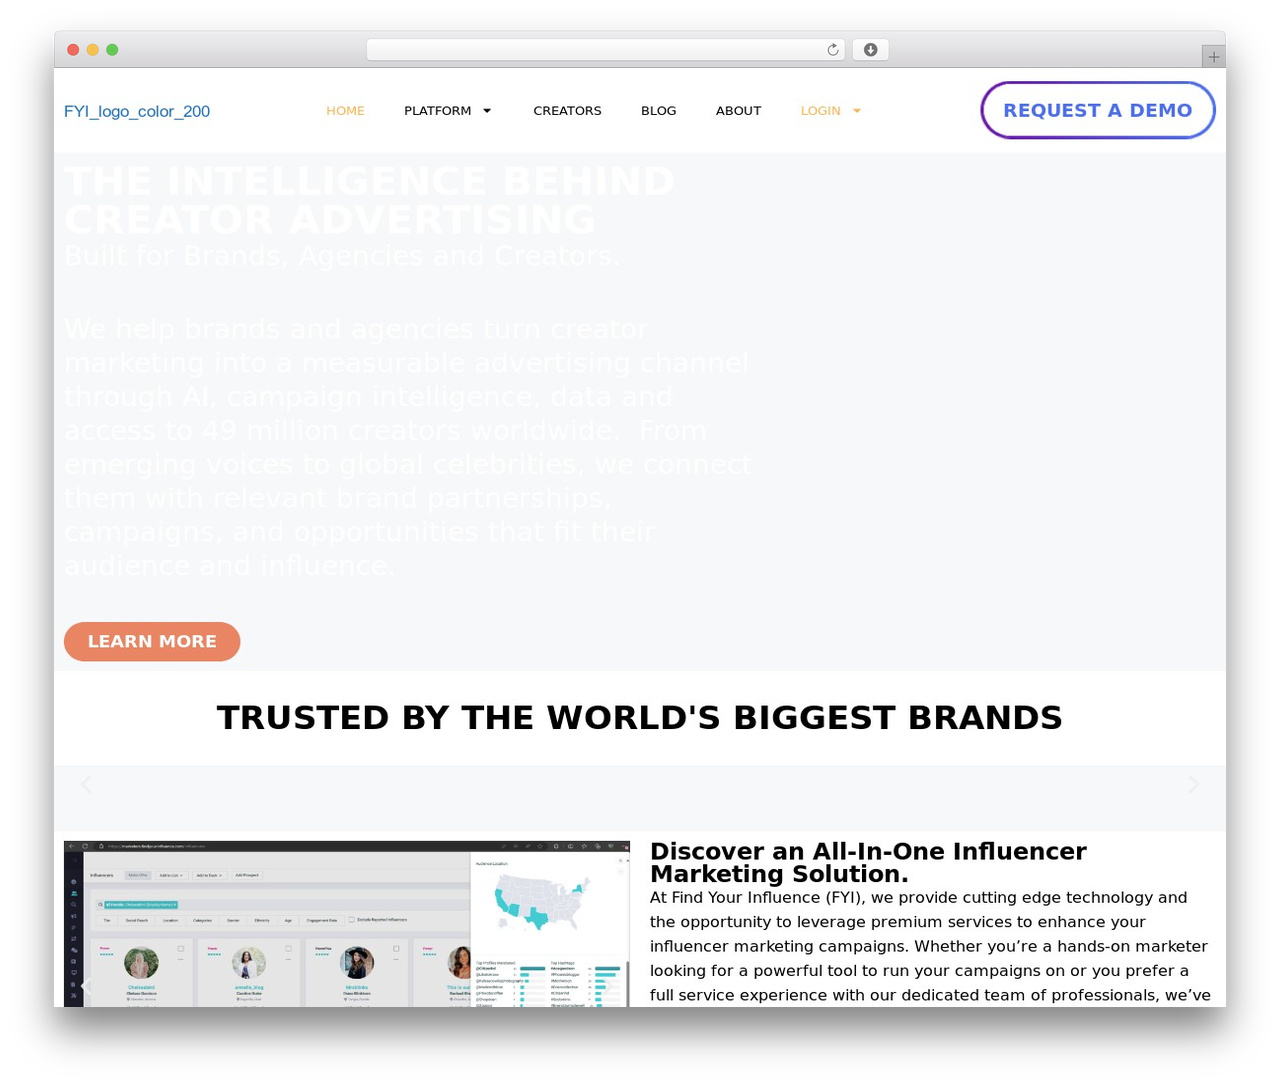Close the browser window with the red button
The image size is (1280, 1084).
point(73,50)
